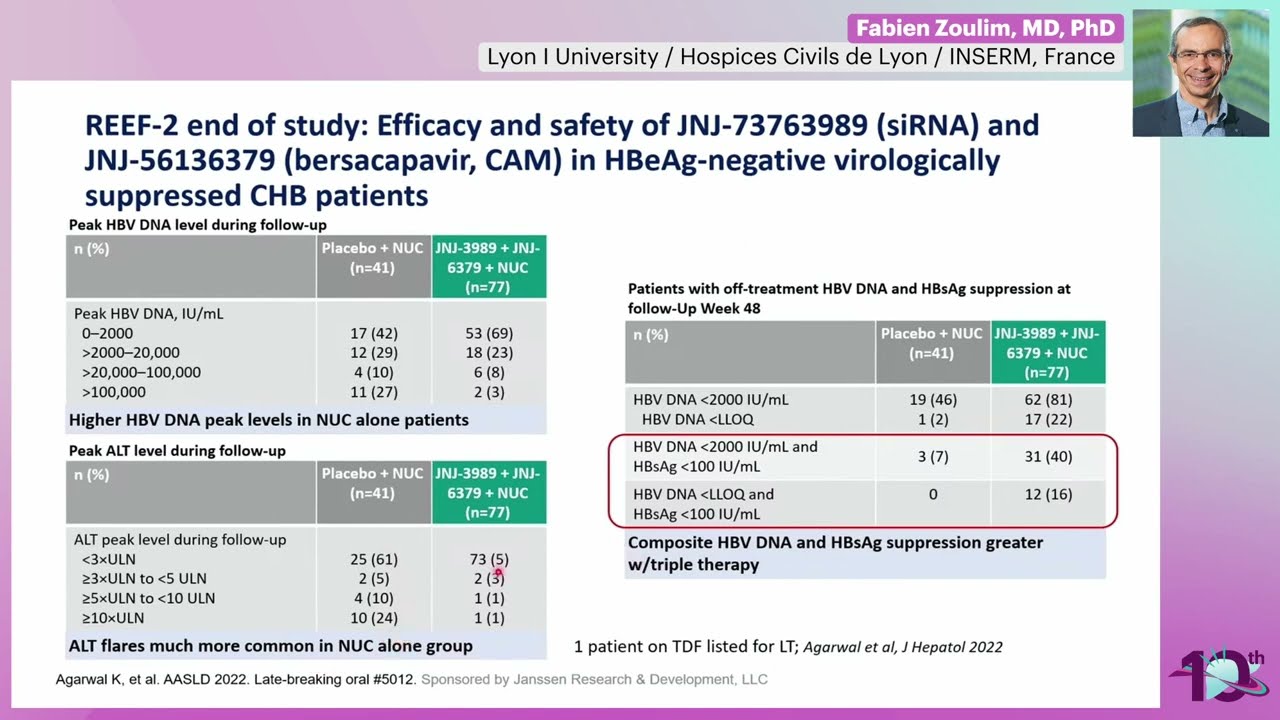Click heading 'Patients with off-treatment HBV DNA and HBsAg suppression'
Screen dimensions: 1280x720
coord(849,298)
